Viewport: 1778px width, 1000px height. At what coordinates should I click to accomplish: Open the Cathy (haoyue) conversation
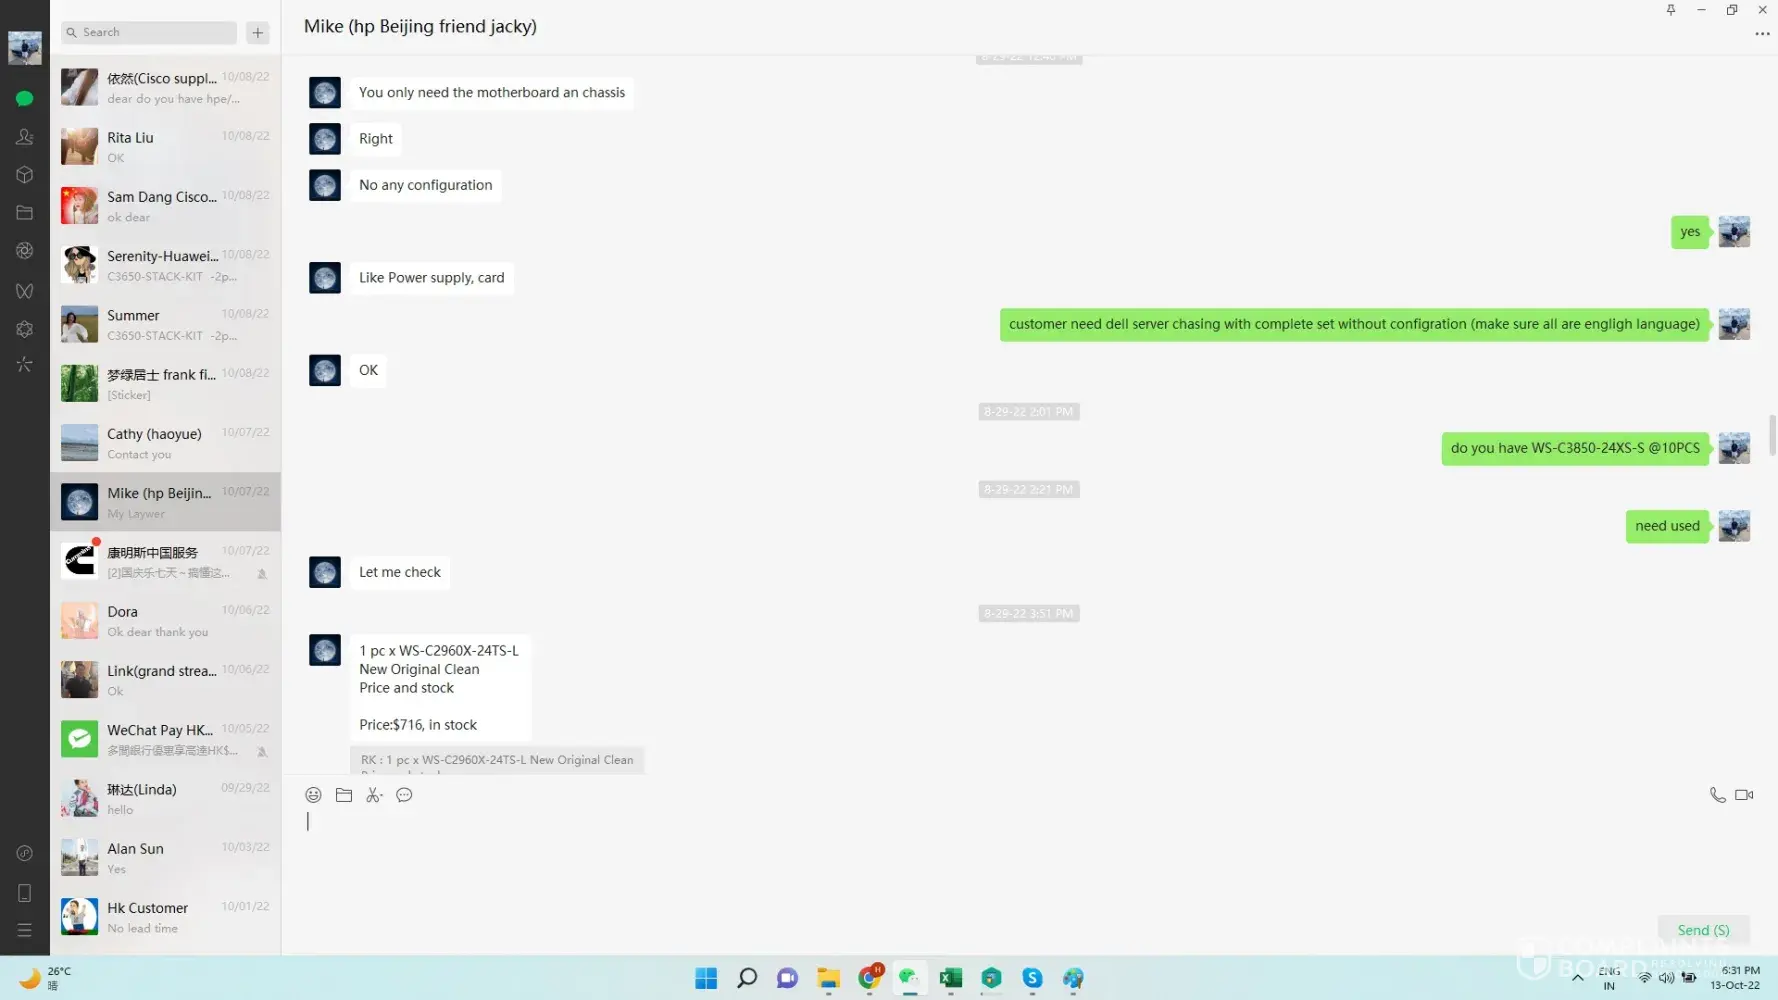165,443
